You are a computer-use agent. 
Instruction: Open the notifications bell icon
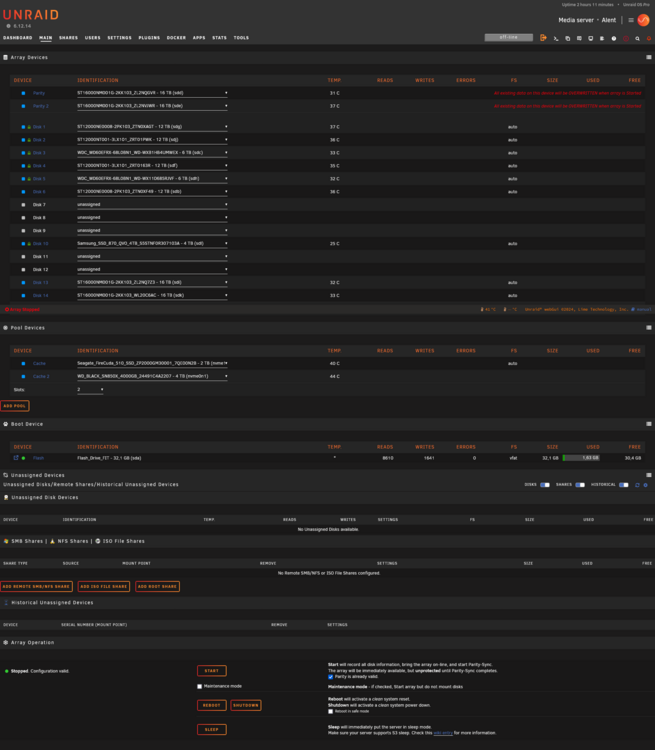tap(649, 38)
